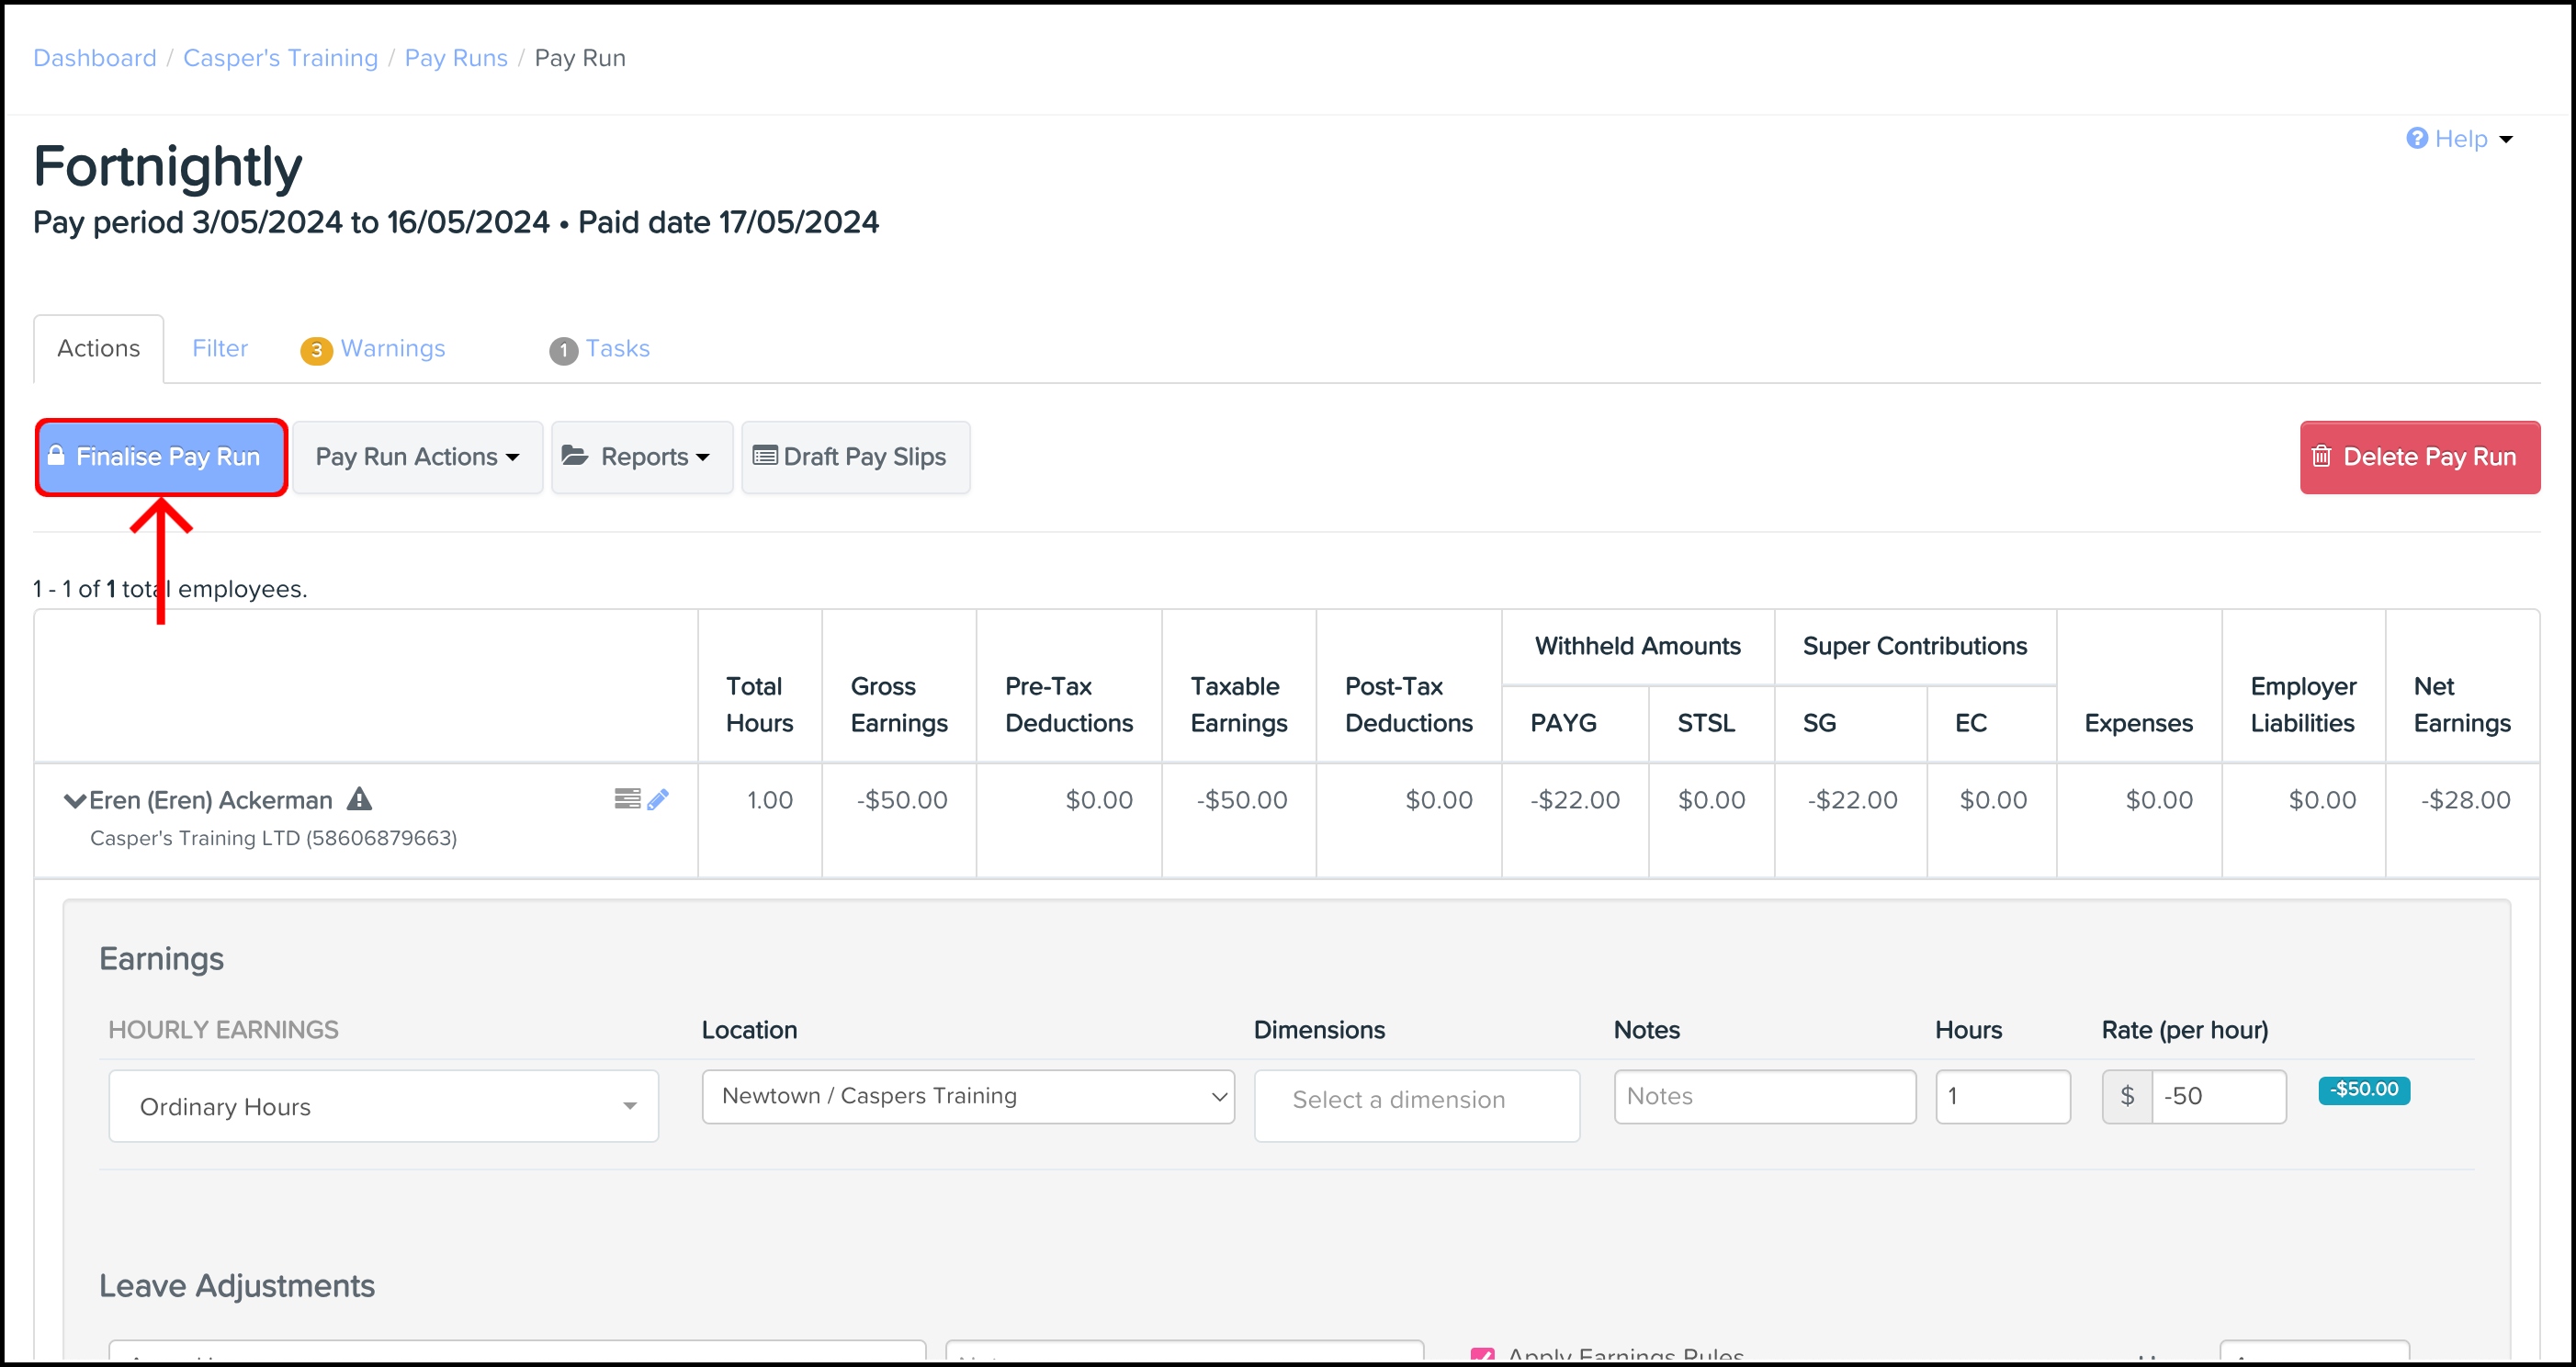
Task: Click the grey 1 tasks badge
Action: [563, 350]
